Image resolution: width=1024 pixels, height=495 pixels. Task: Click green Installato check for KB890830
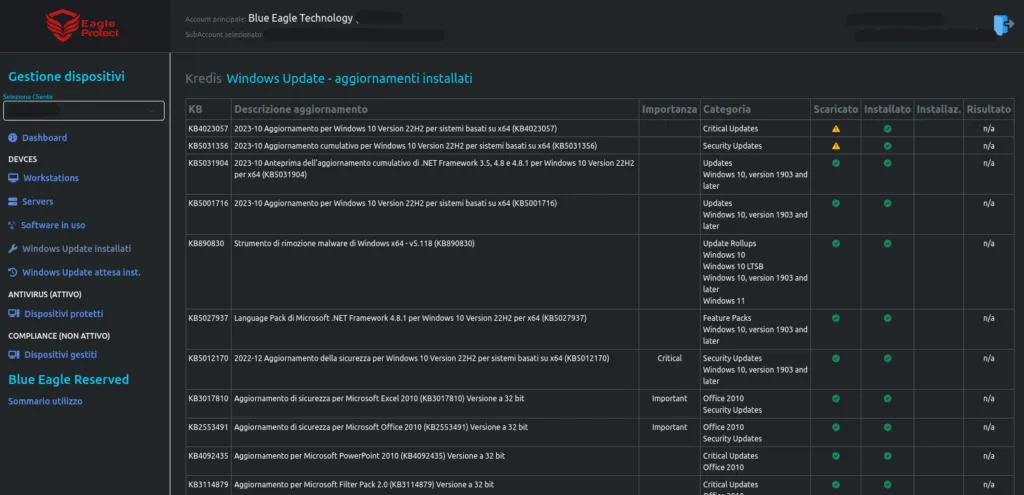(887, 243)
